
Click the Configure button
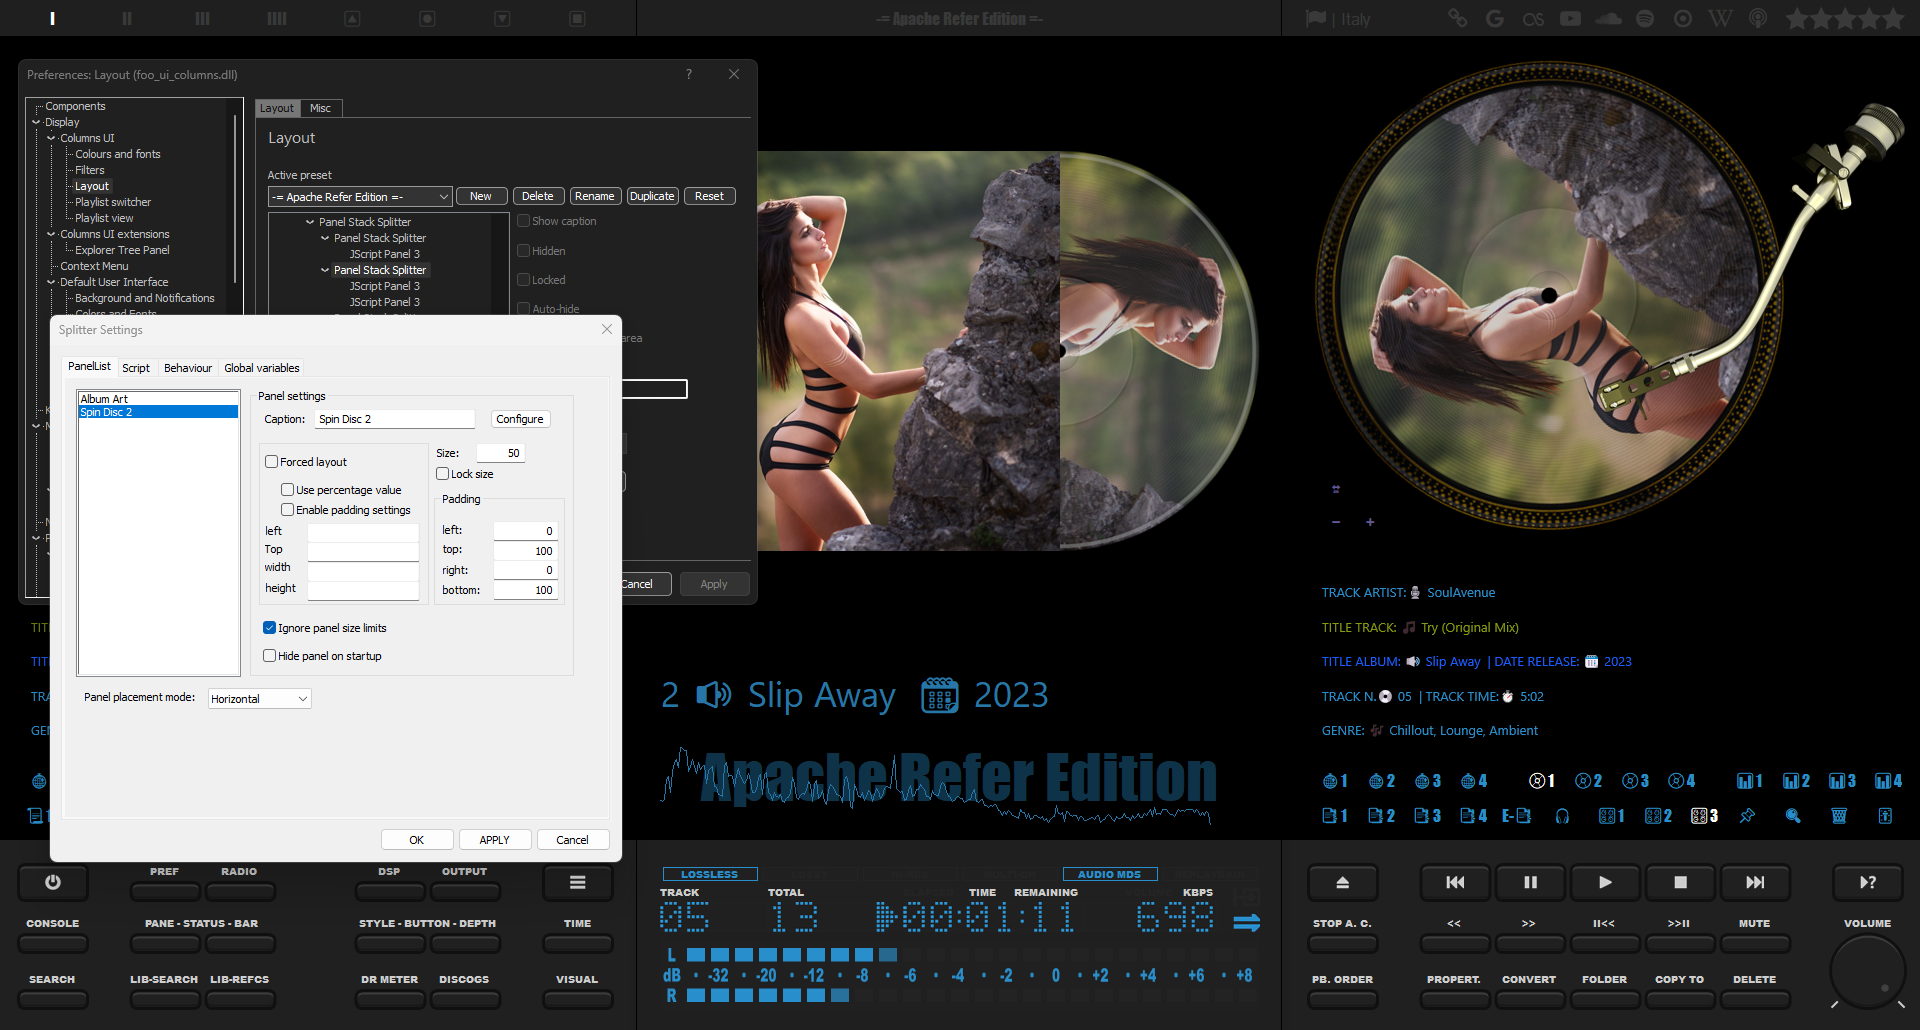pyautogui.click(x=520, y=419)
